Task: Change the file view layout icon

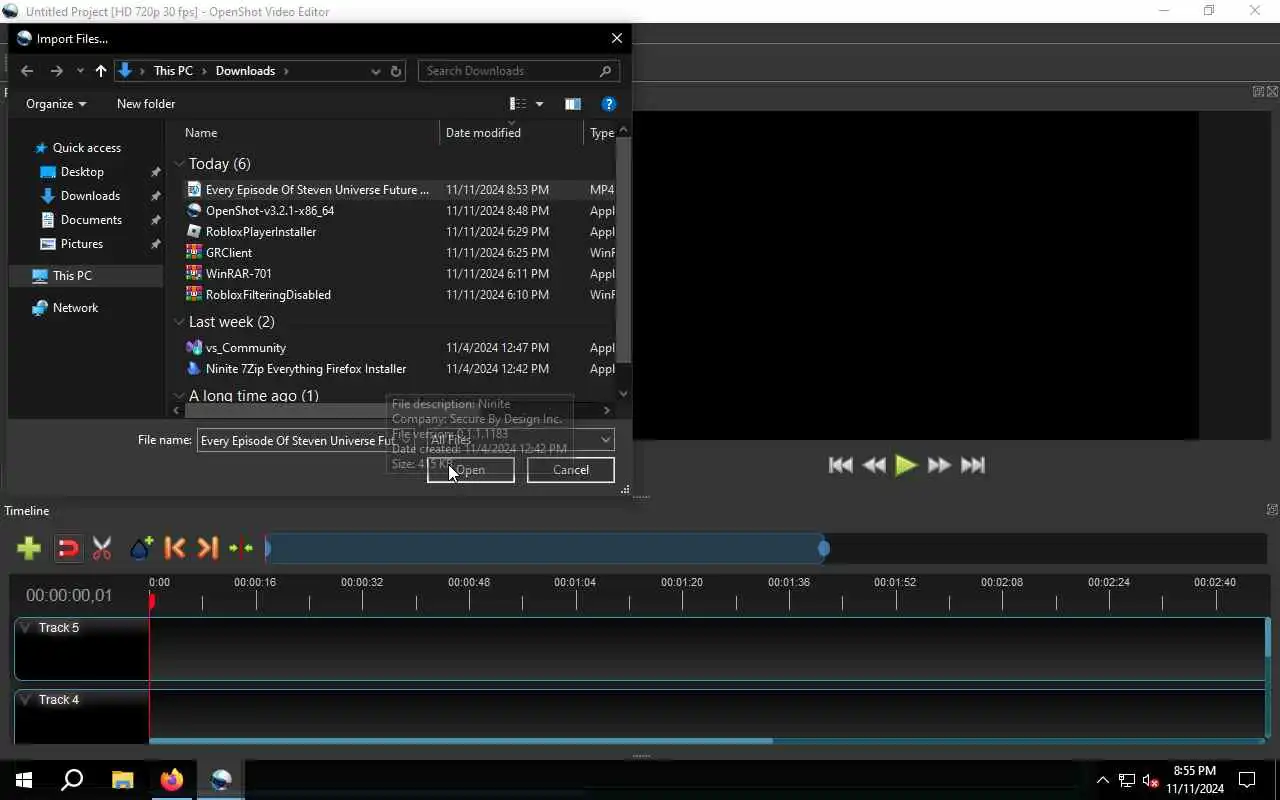Action: coord(518,104)
